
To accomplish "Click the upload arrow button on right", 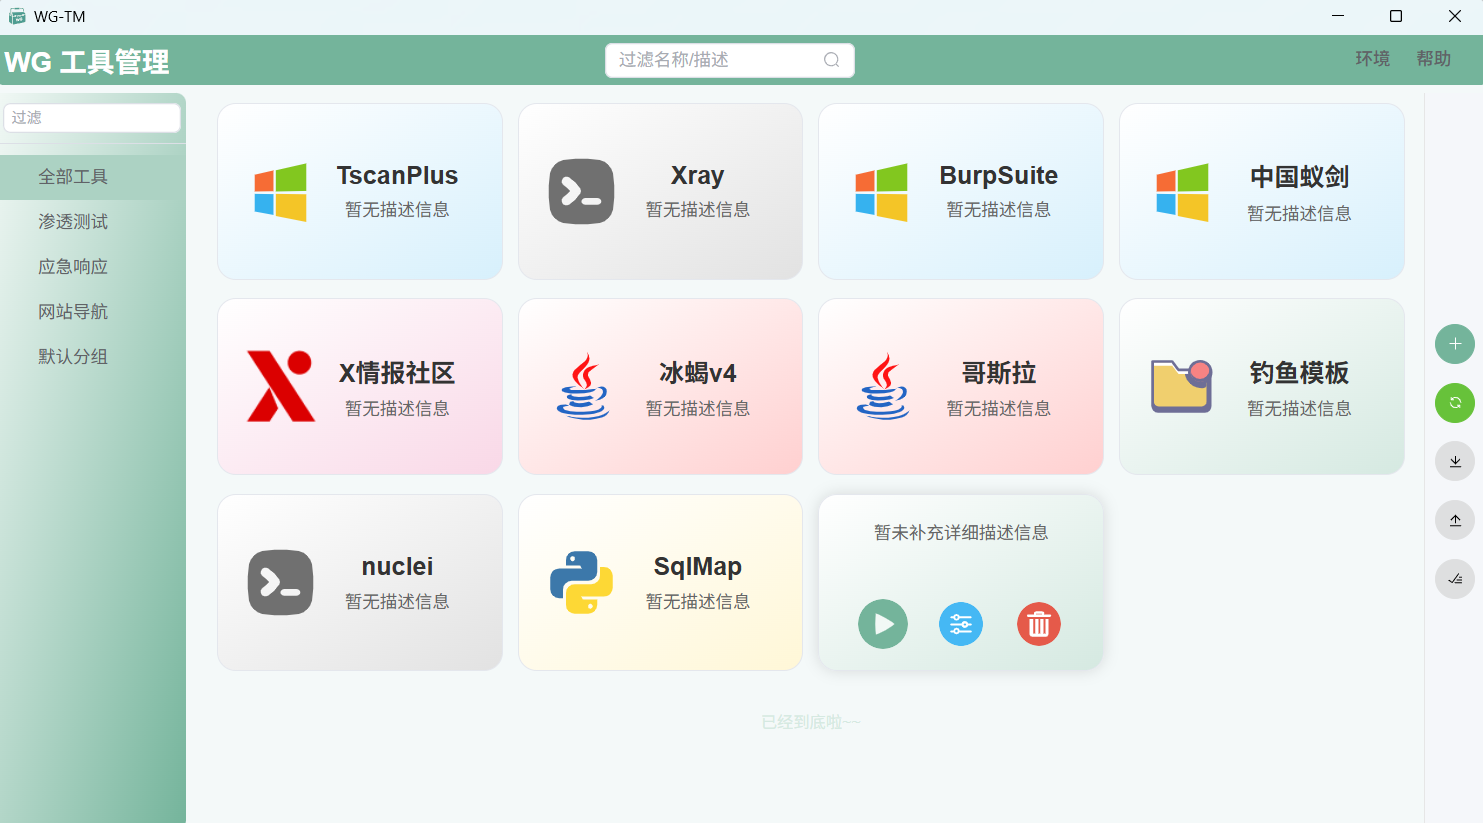I will tap(1454, 520).
